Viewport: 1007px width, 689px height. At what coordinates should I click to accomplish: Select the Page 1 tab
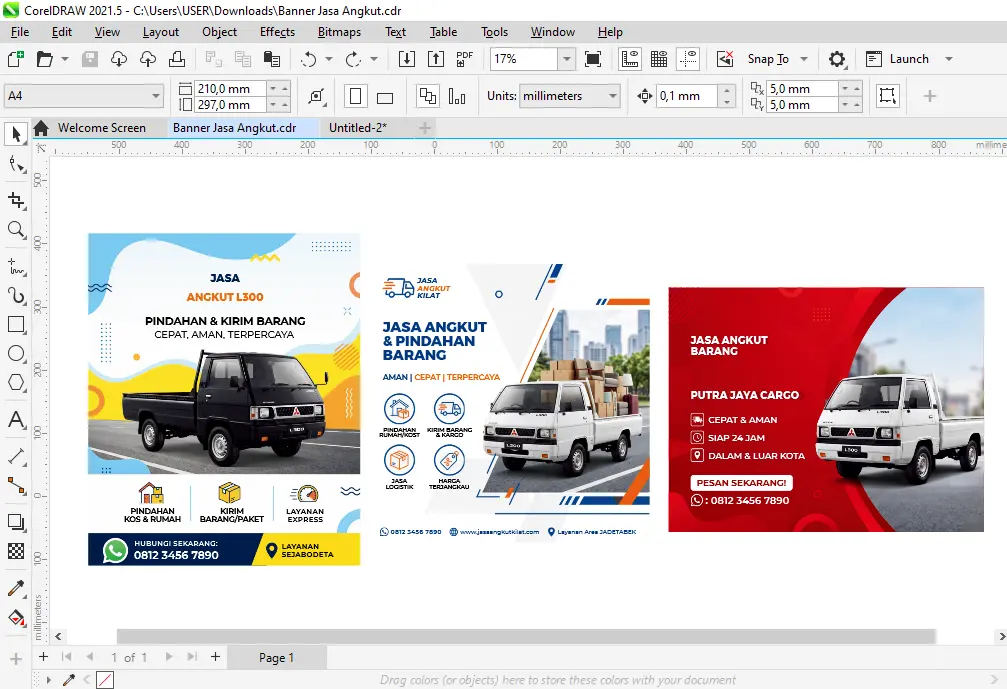point(276,658)
